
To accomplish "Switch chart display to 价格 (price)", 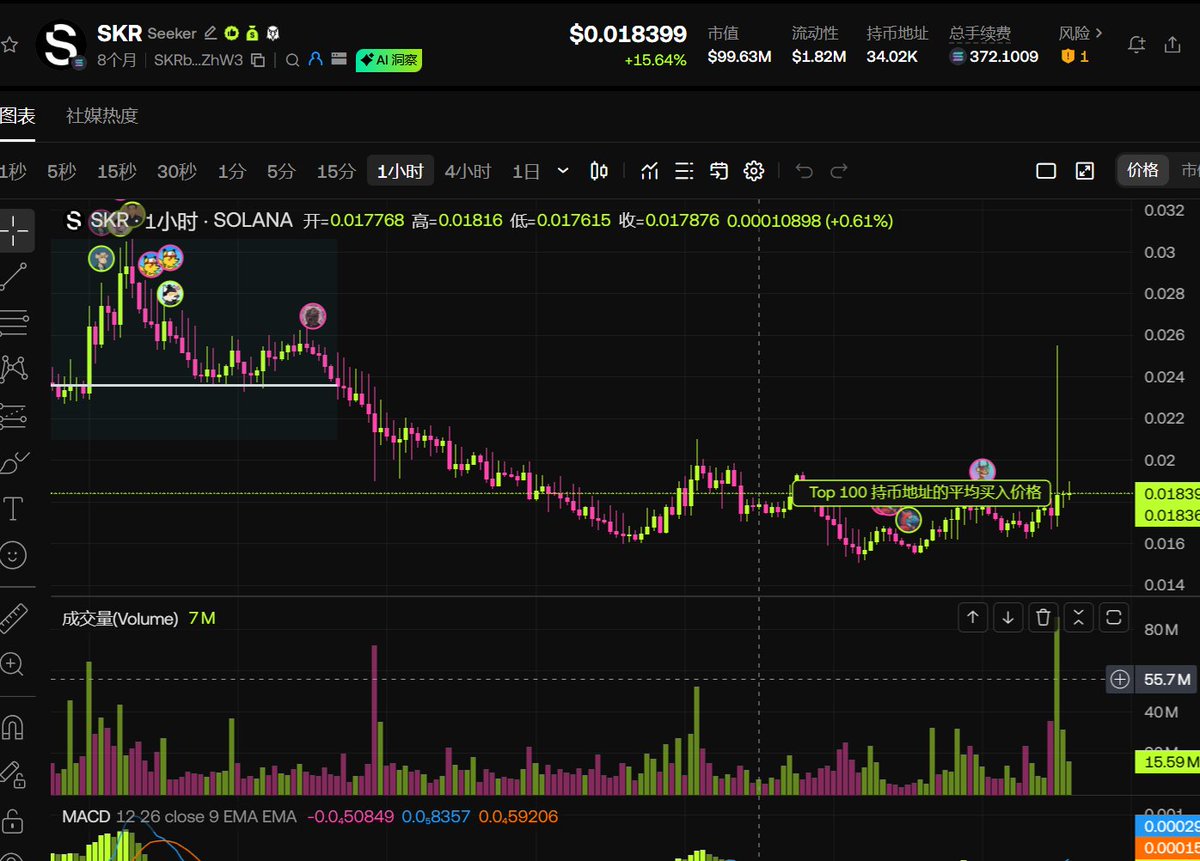I will click(1142, 170).
